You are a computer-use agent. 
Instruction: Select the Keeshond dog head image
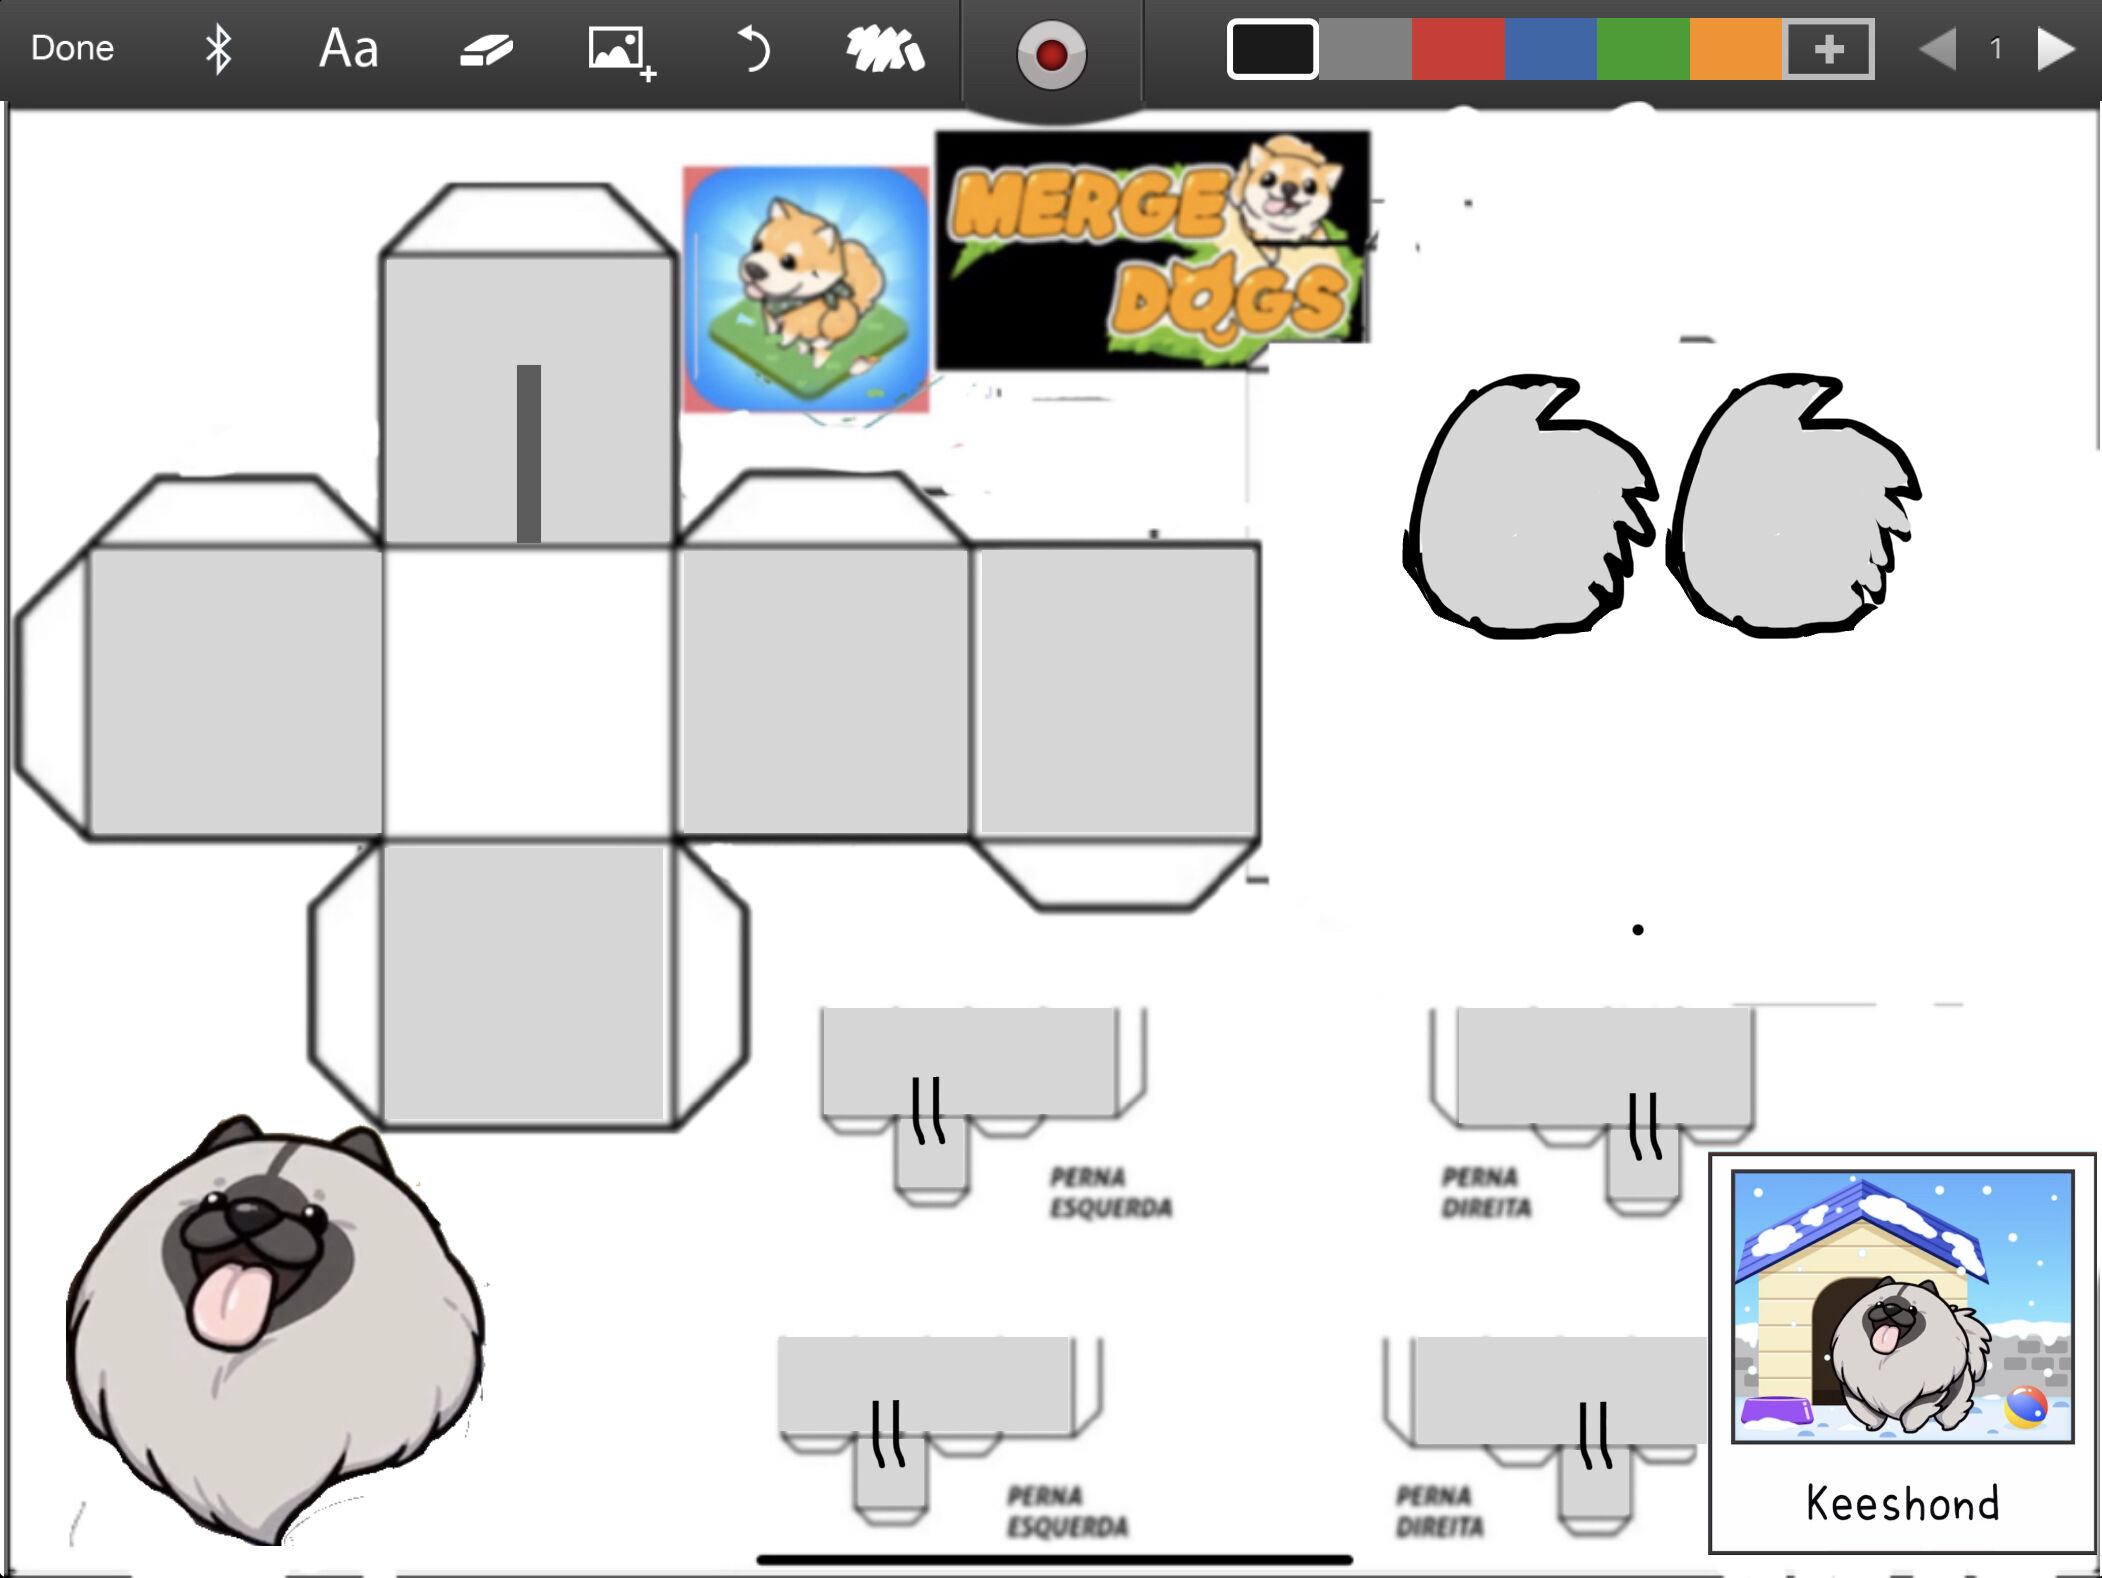coord(275,1330)
